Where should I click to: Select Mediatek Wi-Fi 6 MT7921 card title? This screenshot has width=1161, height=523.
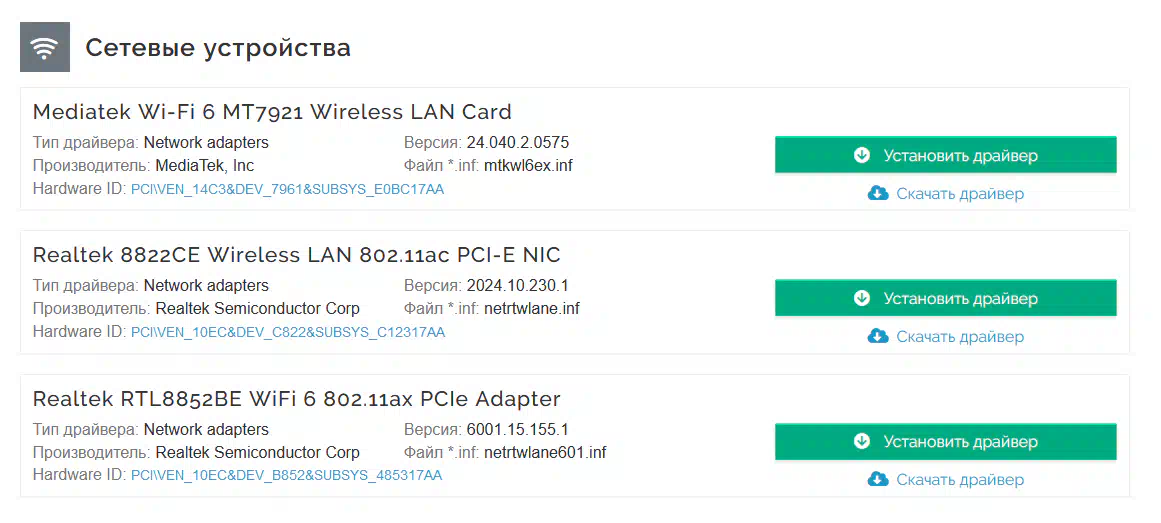coord(272,112)
